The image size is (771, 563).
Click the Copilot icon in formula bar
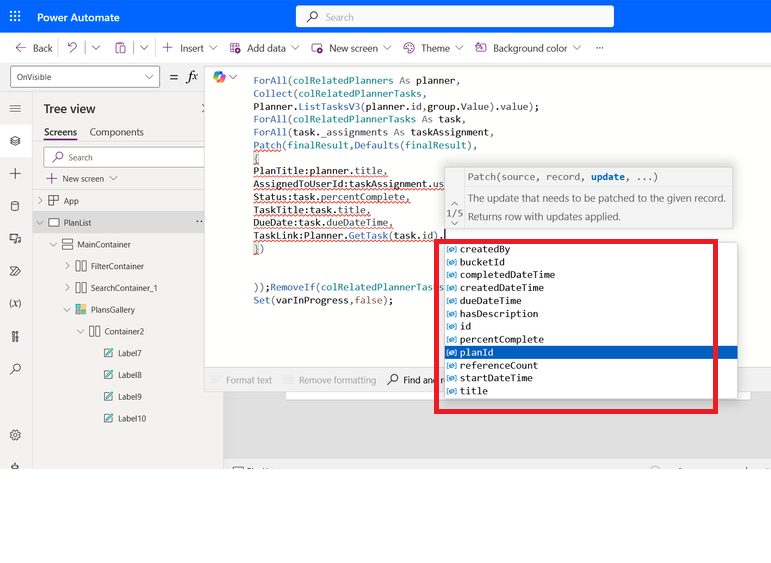(219, 77)
